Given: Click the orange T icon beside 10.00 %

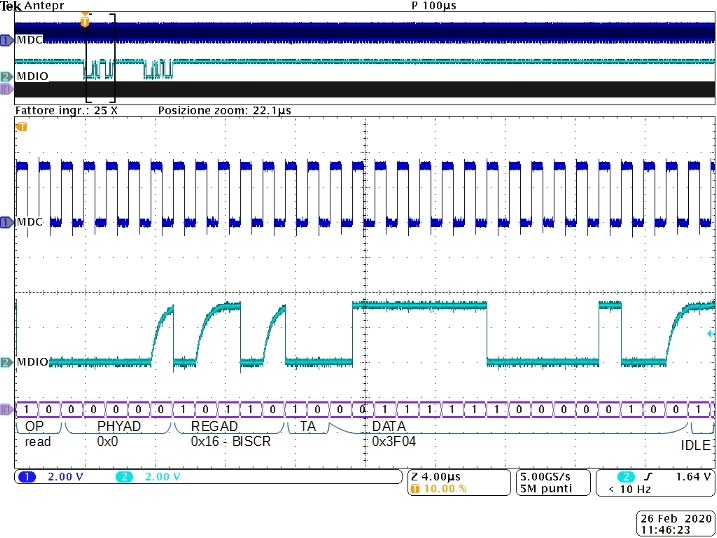Looking at the screenshot, I should 415,489.
